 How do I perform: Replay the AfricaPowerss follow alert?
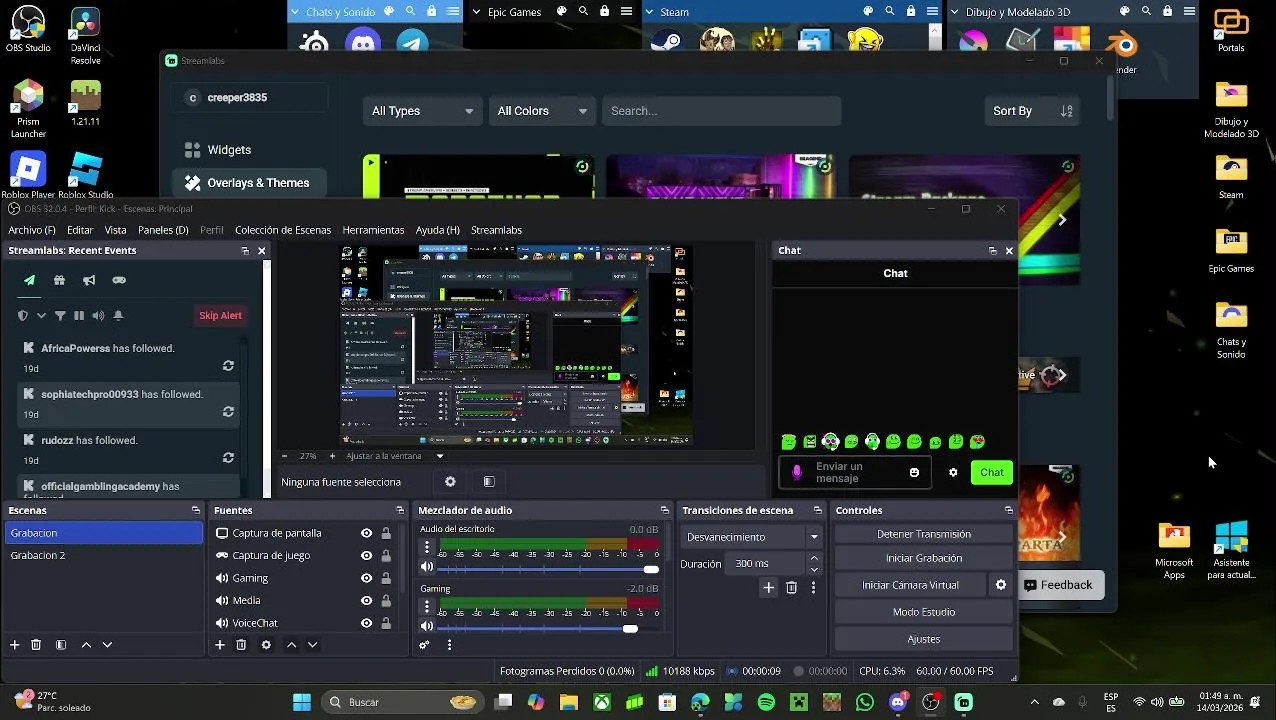click(228, 366)
